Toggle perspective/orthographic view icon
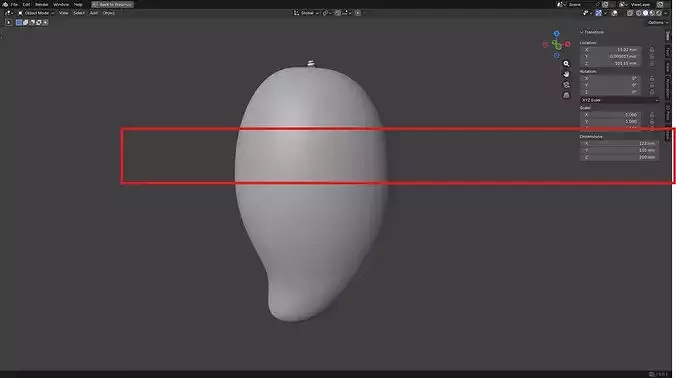This screenshot has height=378, width=676. tap(566, 95)
